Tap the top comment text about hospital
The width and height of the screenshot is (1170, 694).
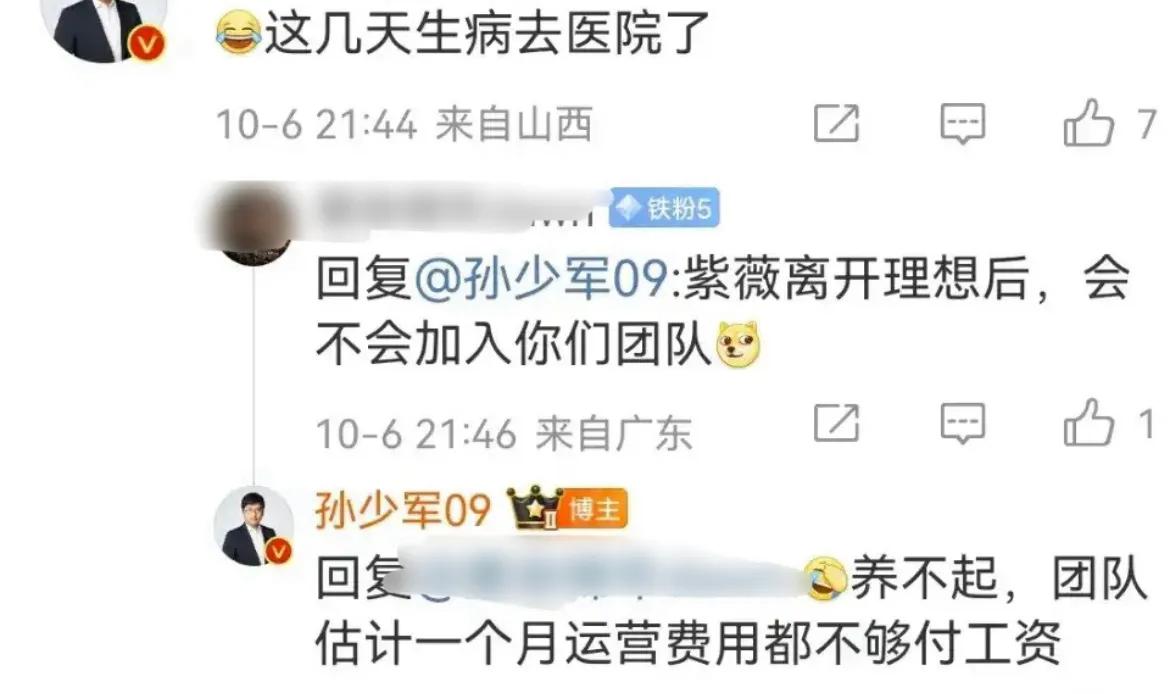pos(463,33)
